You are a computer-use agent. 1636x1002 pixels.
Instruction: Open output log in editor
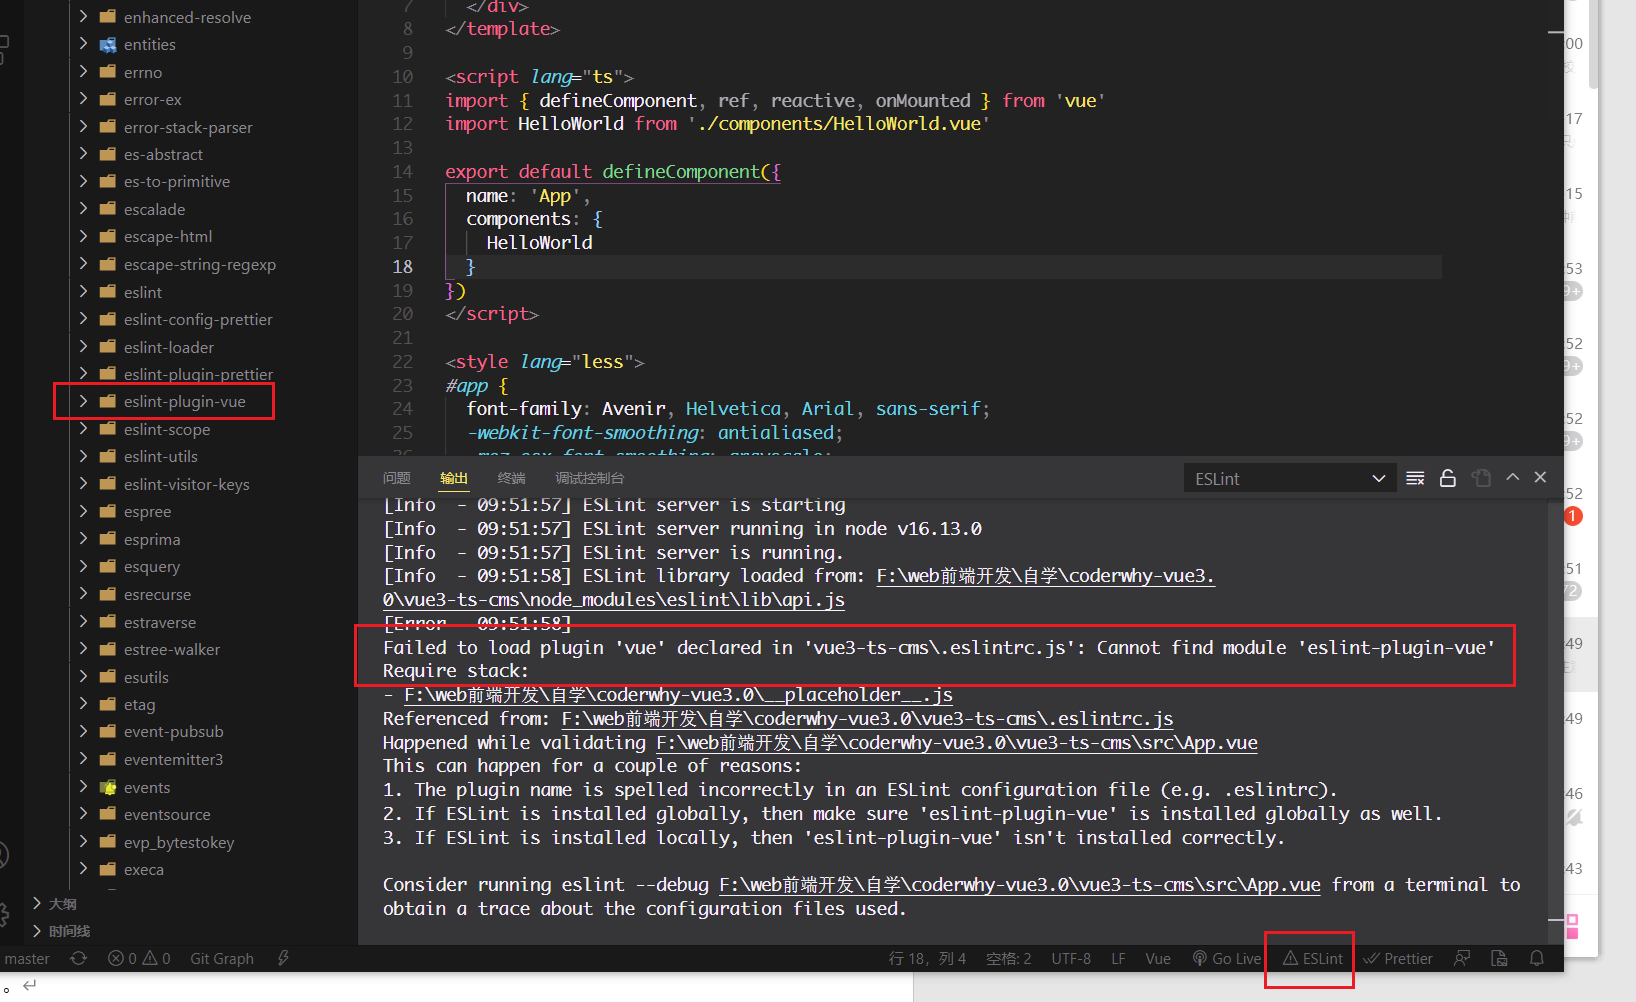(x=1481, y=478)
